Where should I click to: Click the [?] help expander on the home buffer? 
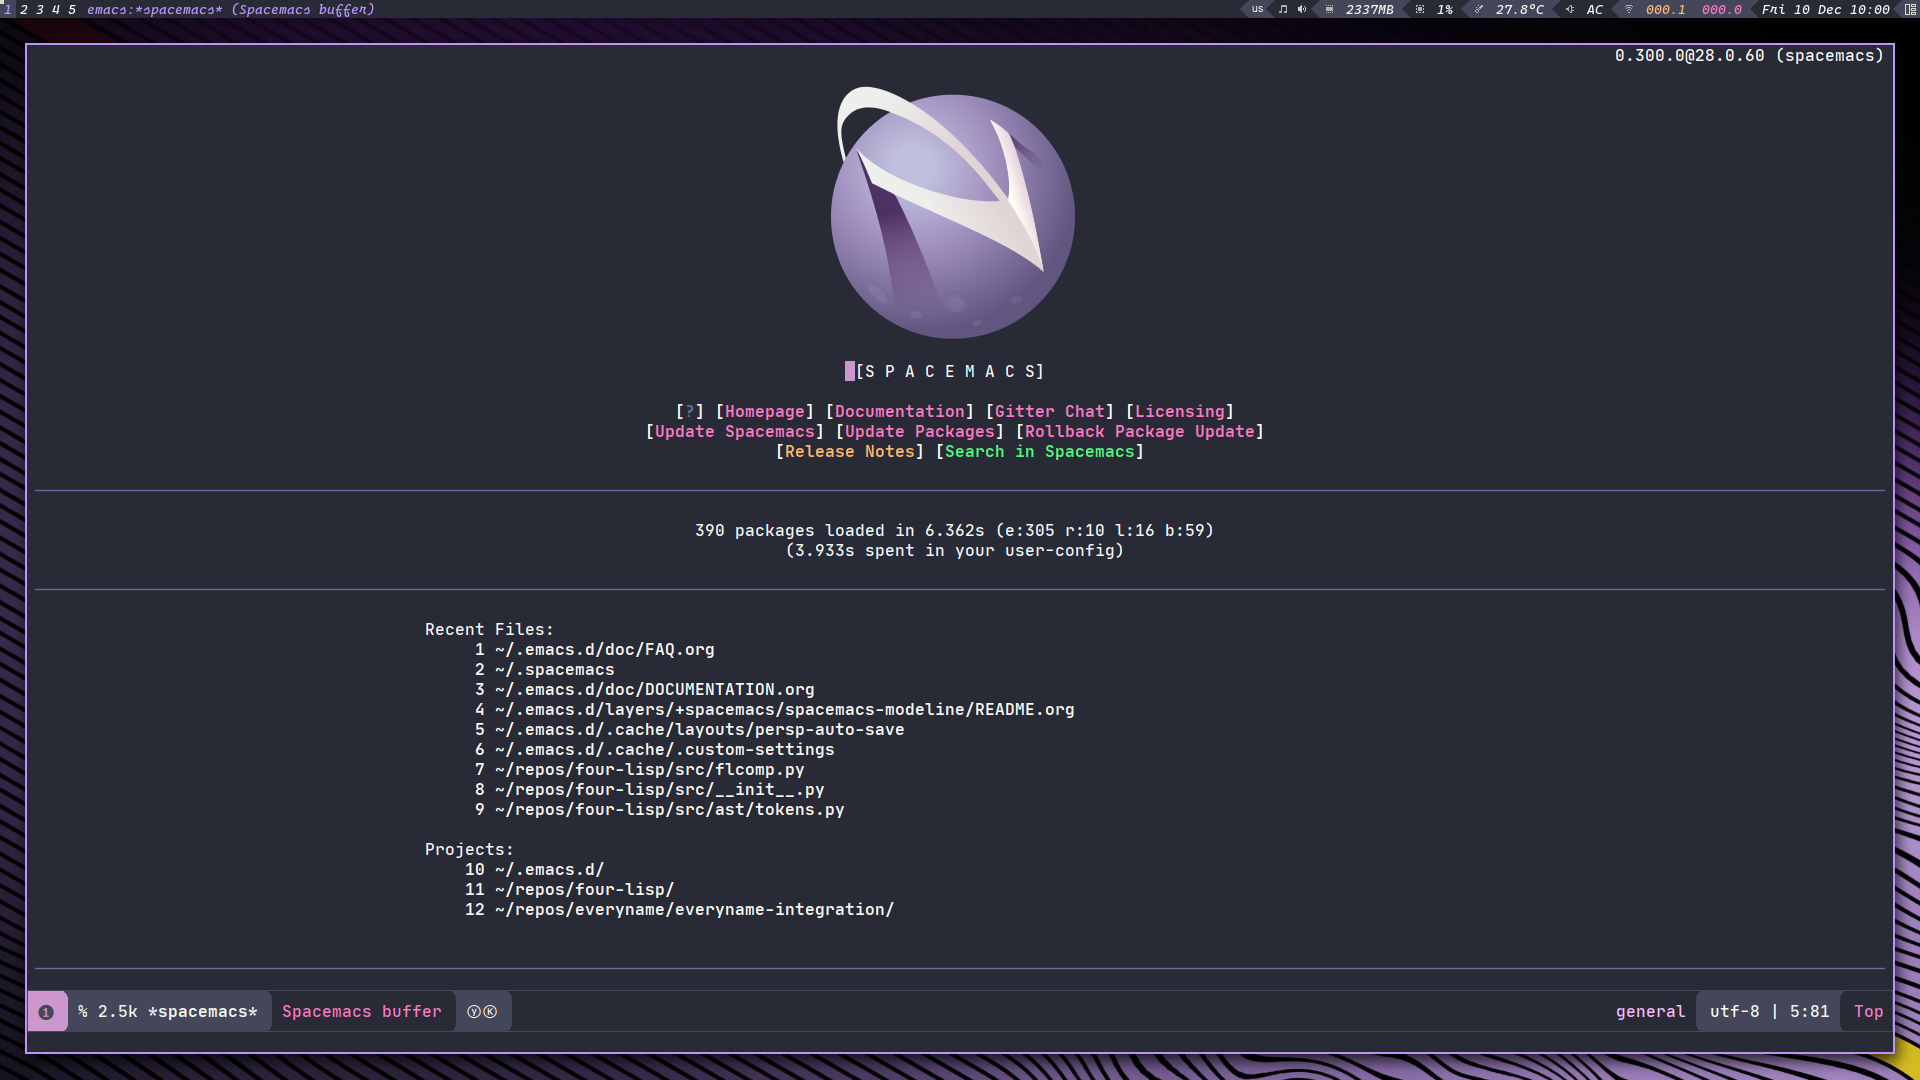click(x=689, y=411)
